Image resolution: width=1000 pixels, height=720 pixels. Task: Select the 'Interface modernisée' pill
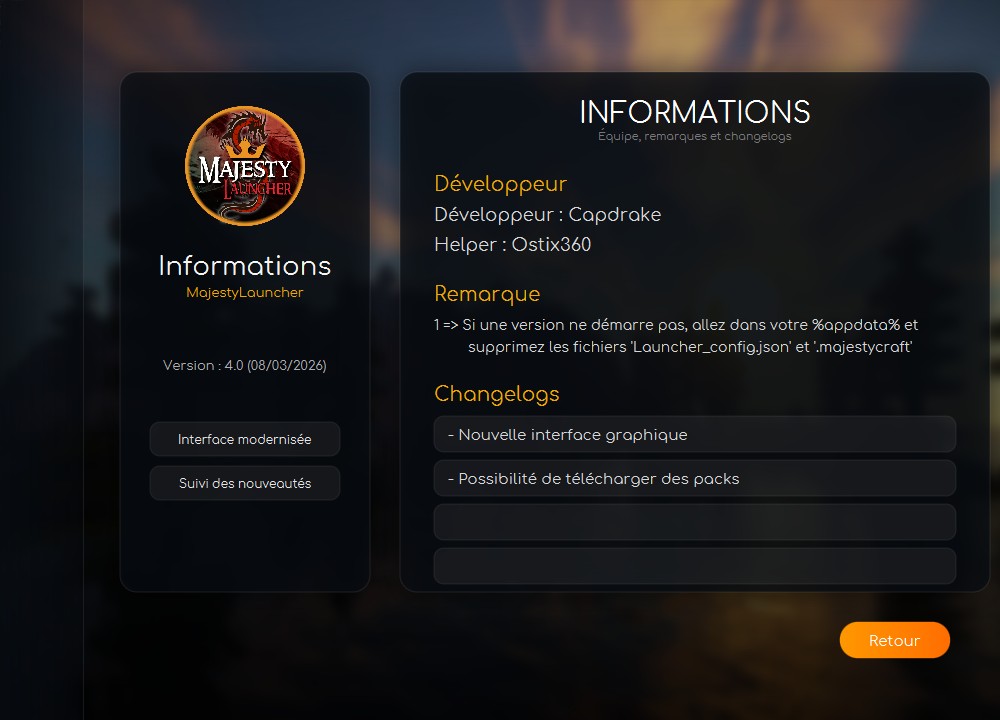coord(244,438)
